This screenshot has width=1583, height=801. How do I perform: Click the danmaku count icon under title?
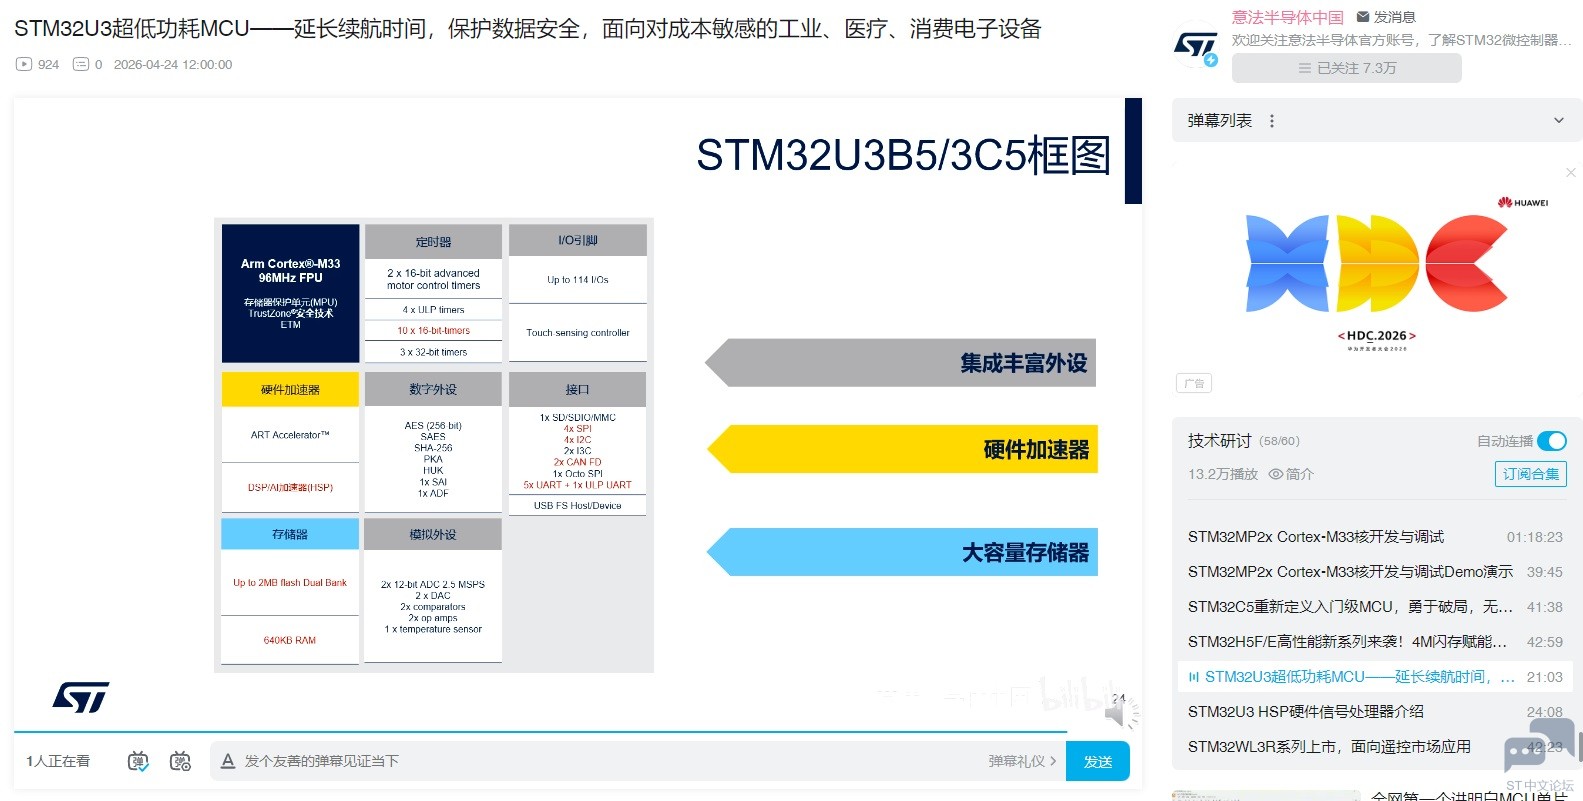[81, 64]
